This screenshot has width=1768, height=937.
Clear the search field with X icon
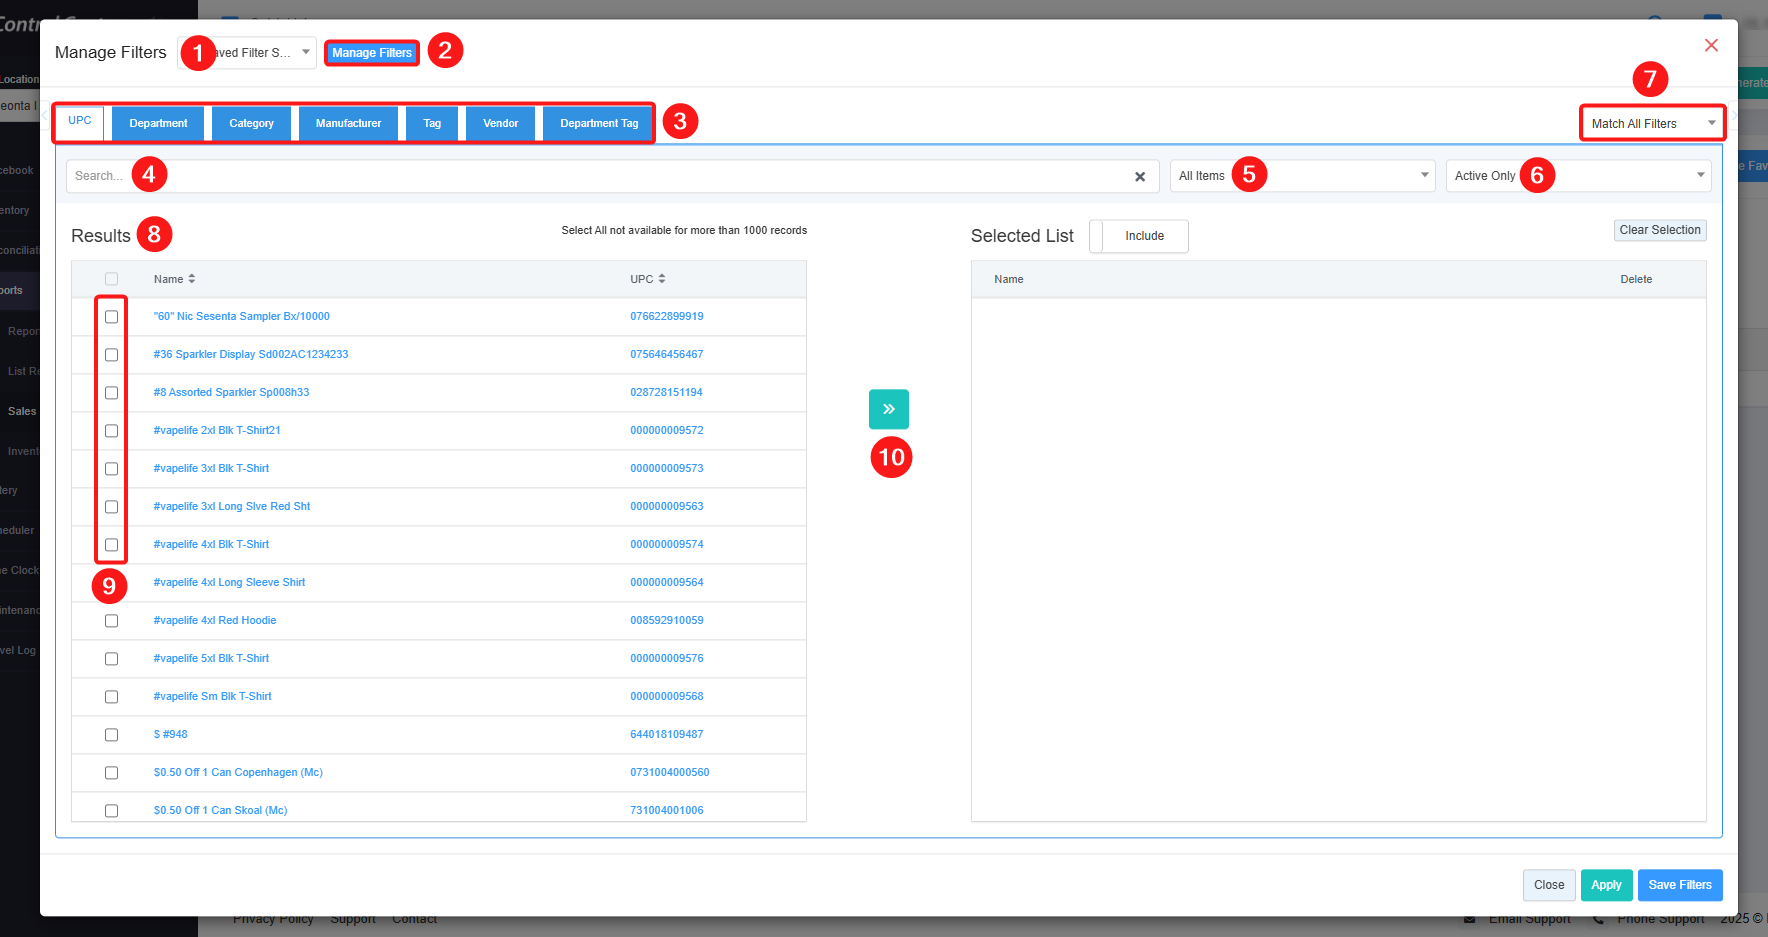pyautogui.click(x=1139, y=177)
